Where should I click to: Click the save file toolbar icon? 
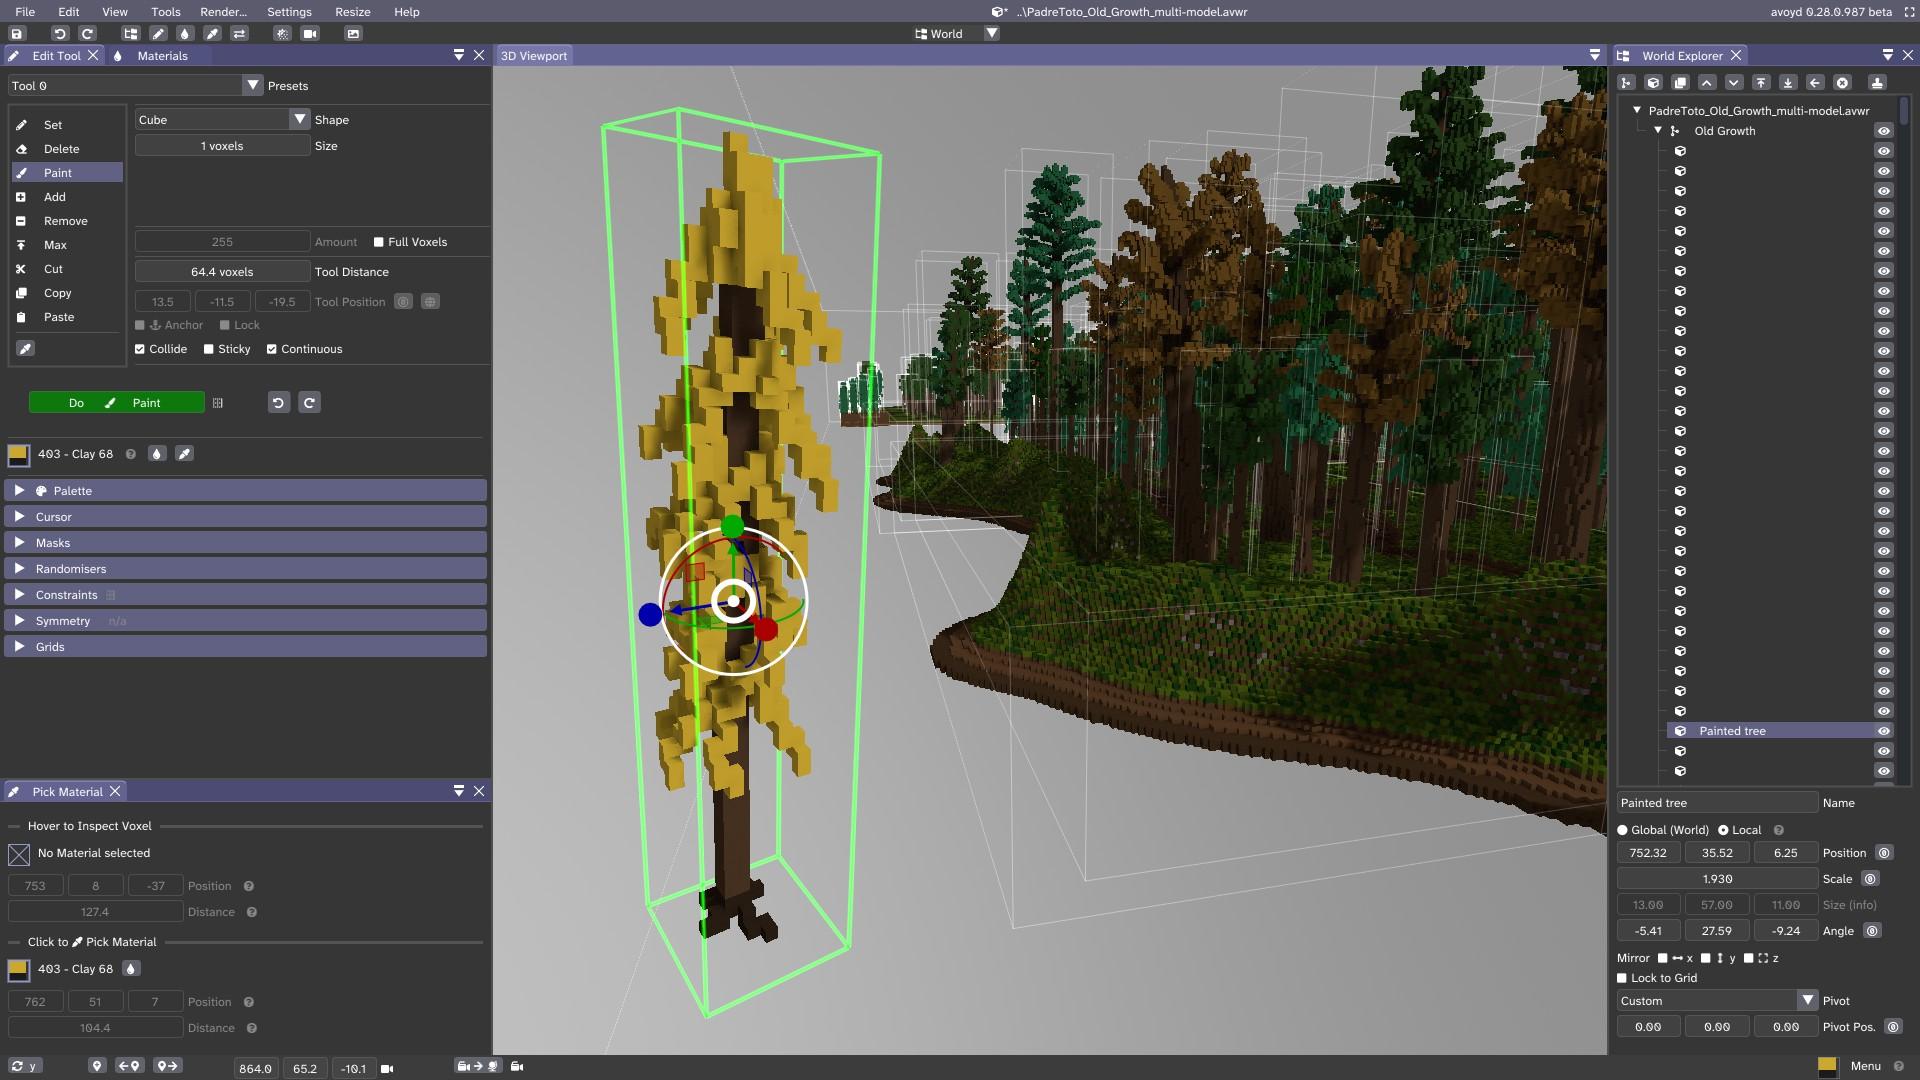pos(16,33)
